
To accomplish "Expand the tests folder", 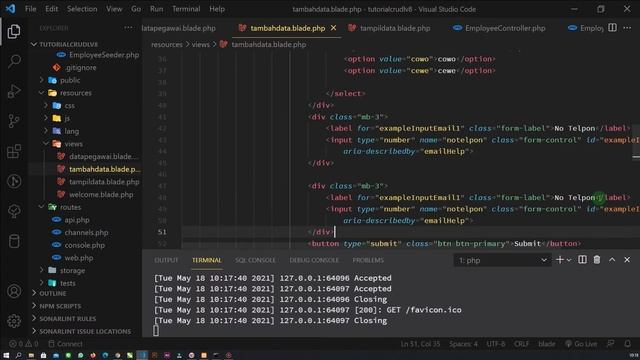I will pyautogui.click(x=67, y=283).
